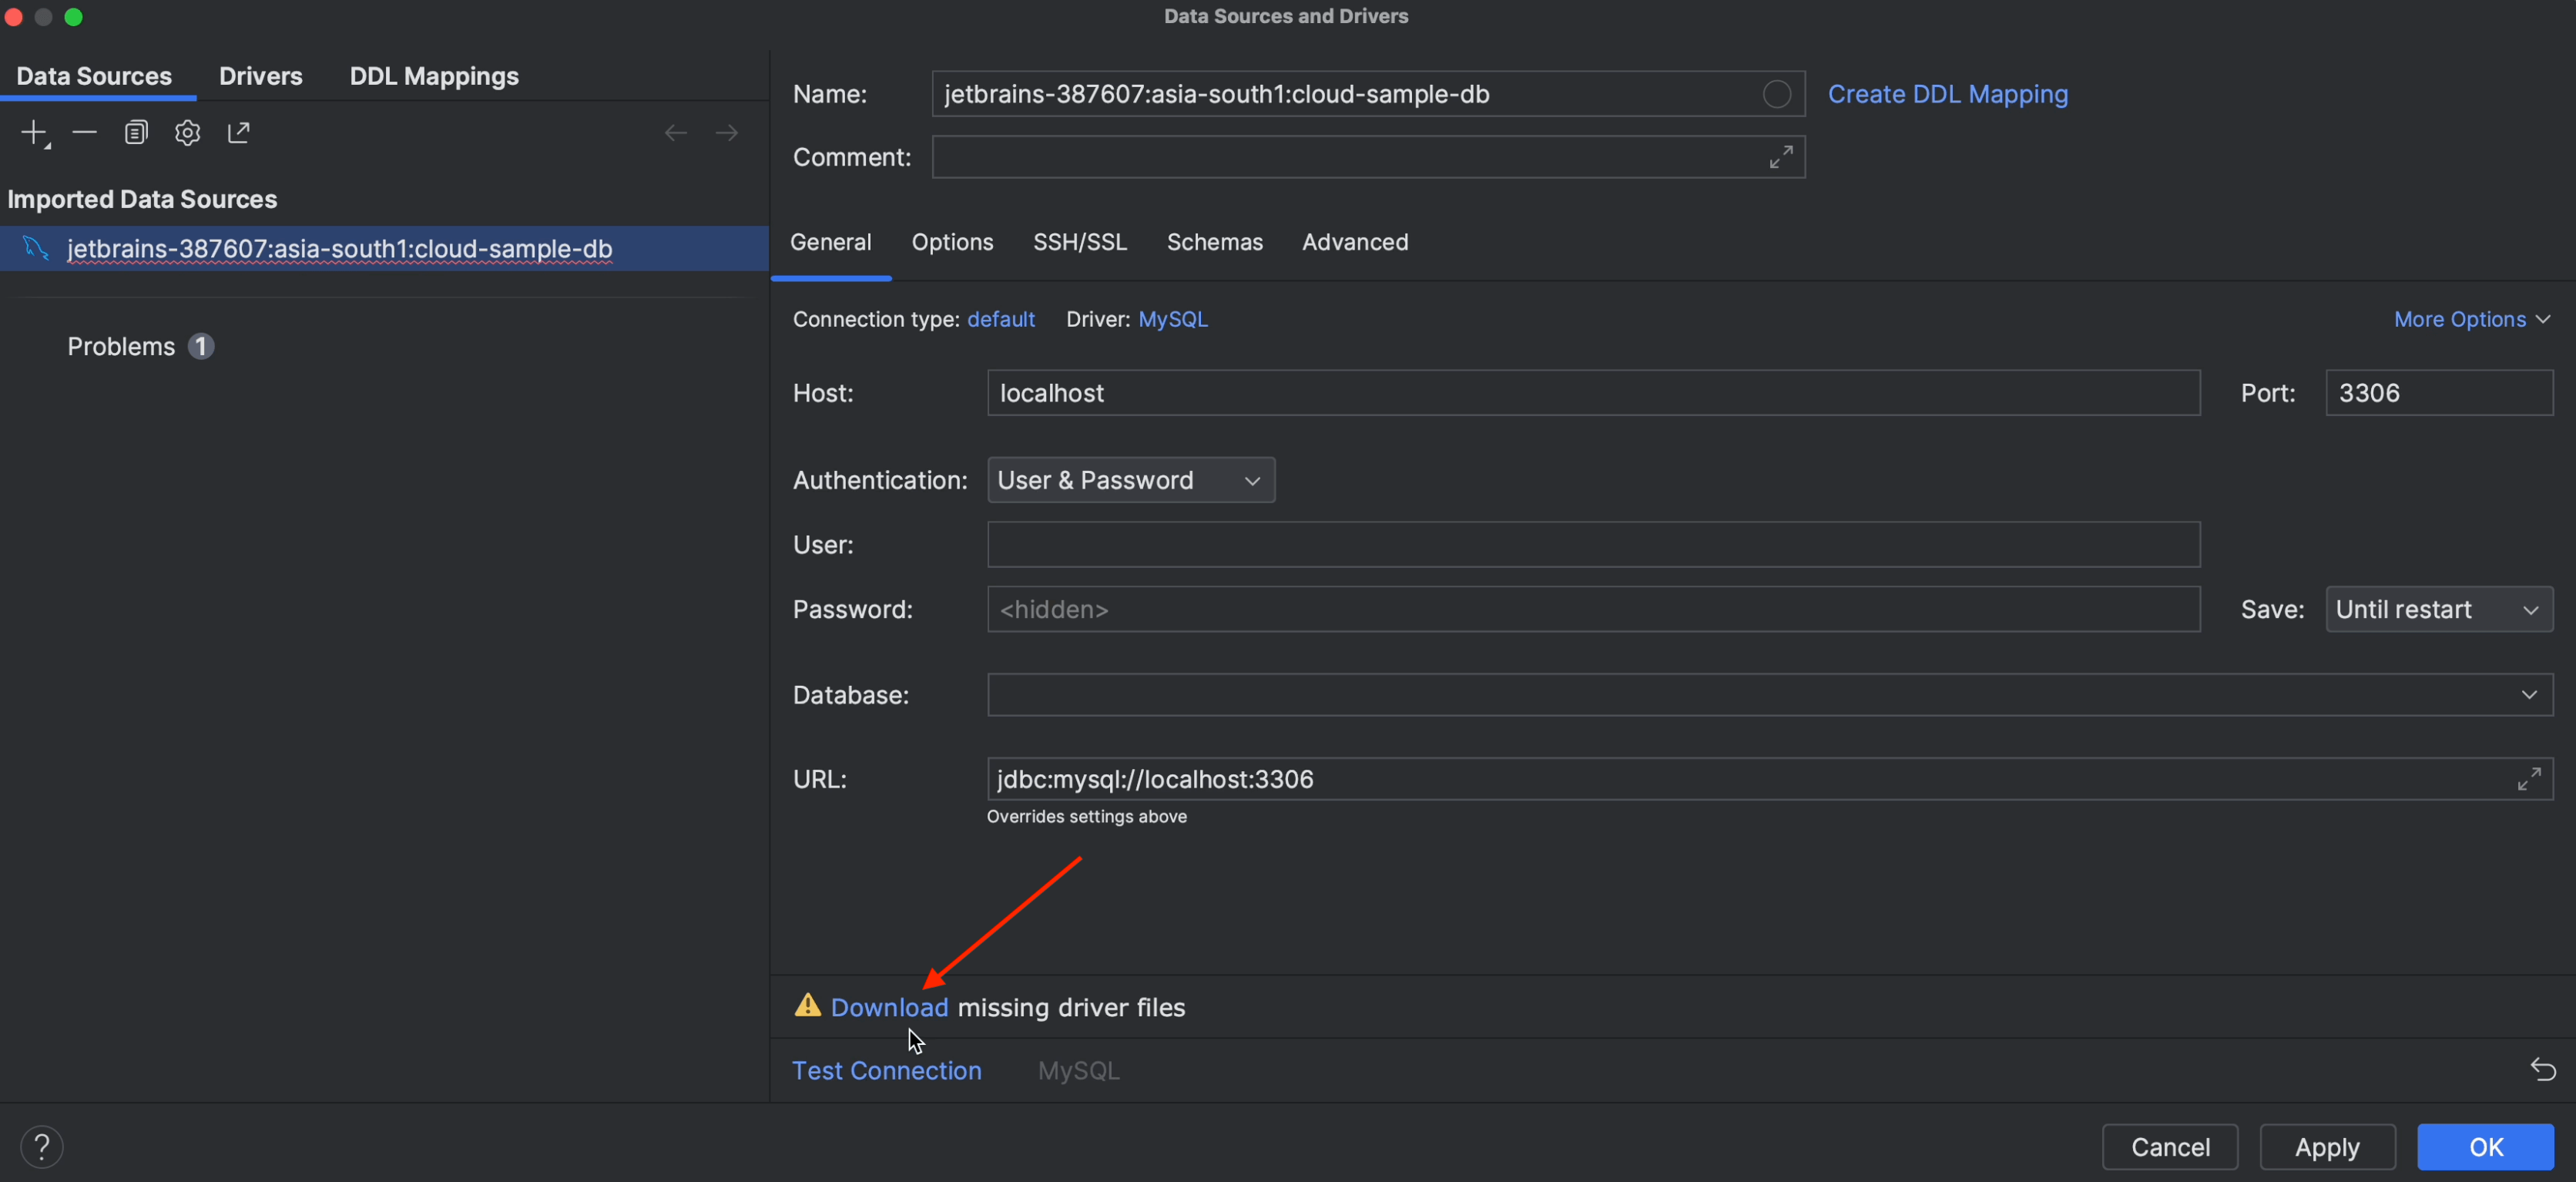Click the remove data source icon
Viewport: 2576px width, 1182px height.
coord(84,133)
